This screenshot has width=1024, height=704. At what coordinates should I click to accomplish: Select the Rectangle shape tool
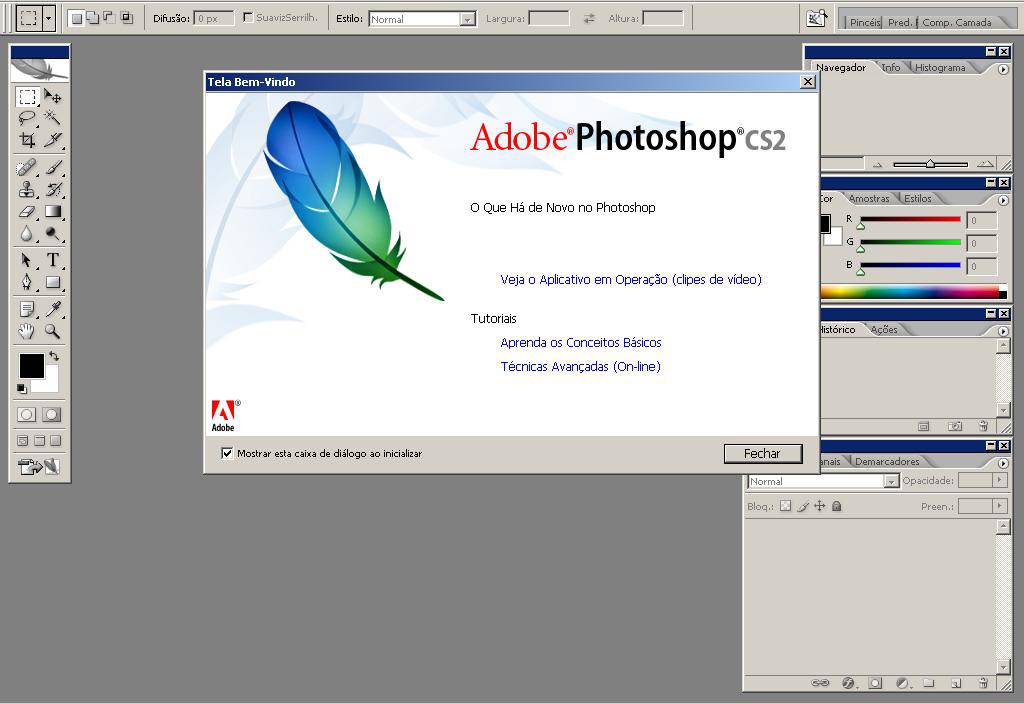pyautogui.click(x=52, y=282)
